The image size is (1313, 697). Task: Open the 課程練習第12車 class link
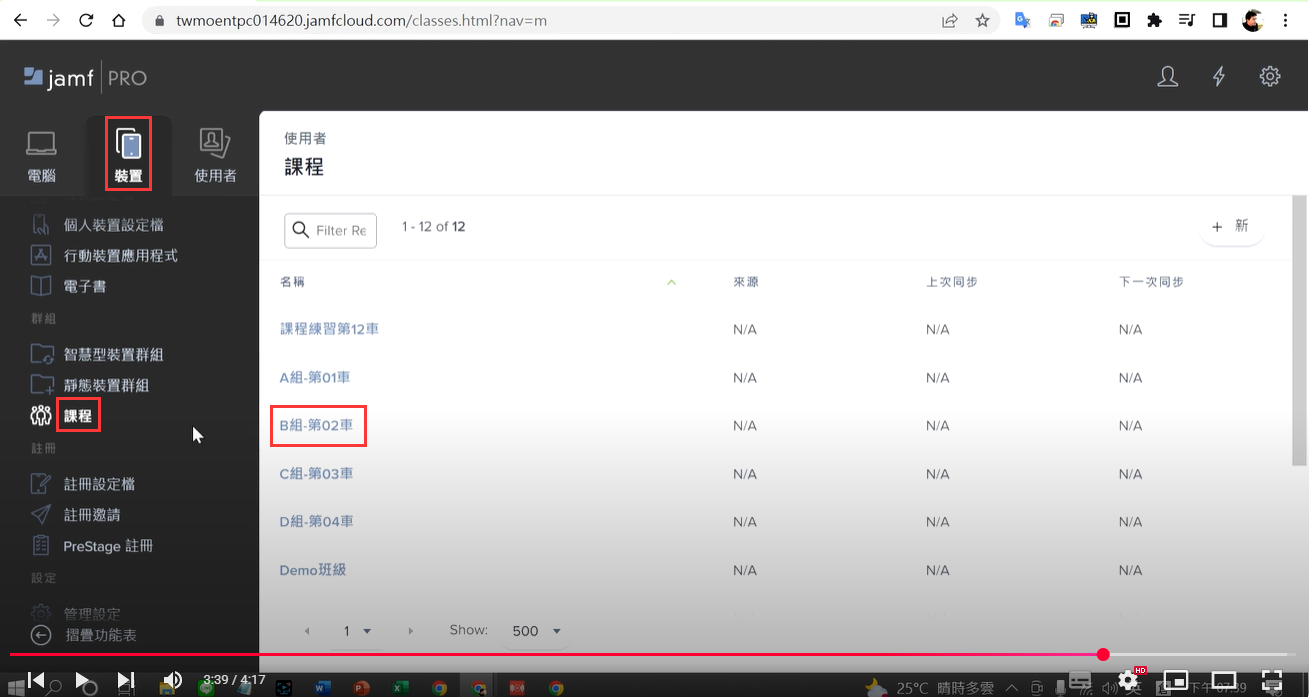329,329
